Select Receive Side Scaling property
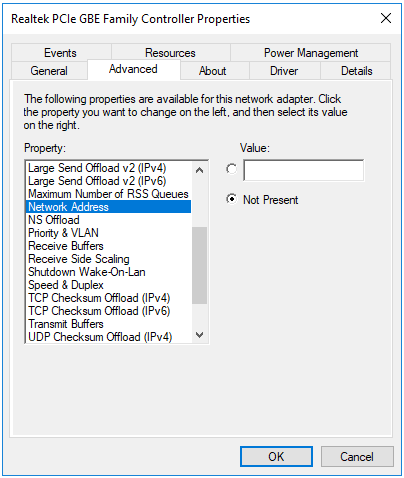Viewport: 404px width, 478px height. pyautogui.click(x=108, y=259)
